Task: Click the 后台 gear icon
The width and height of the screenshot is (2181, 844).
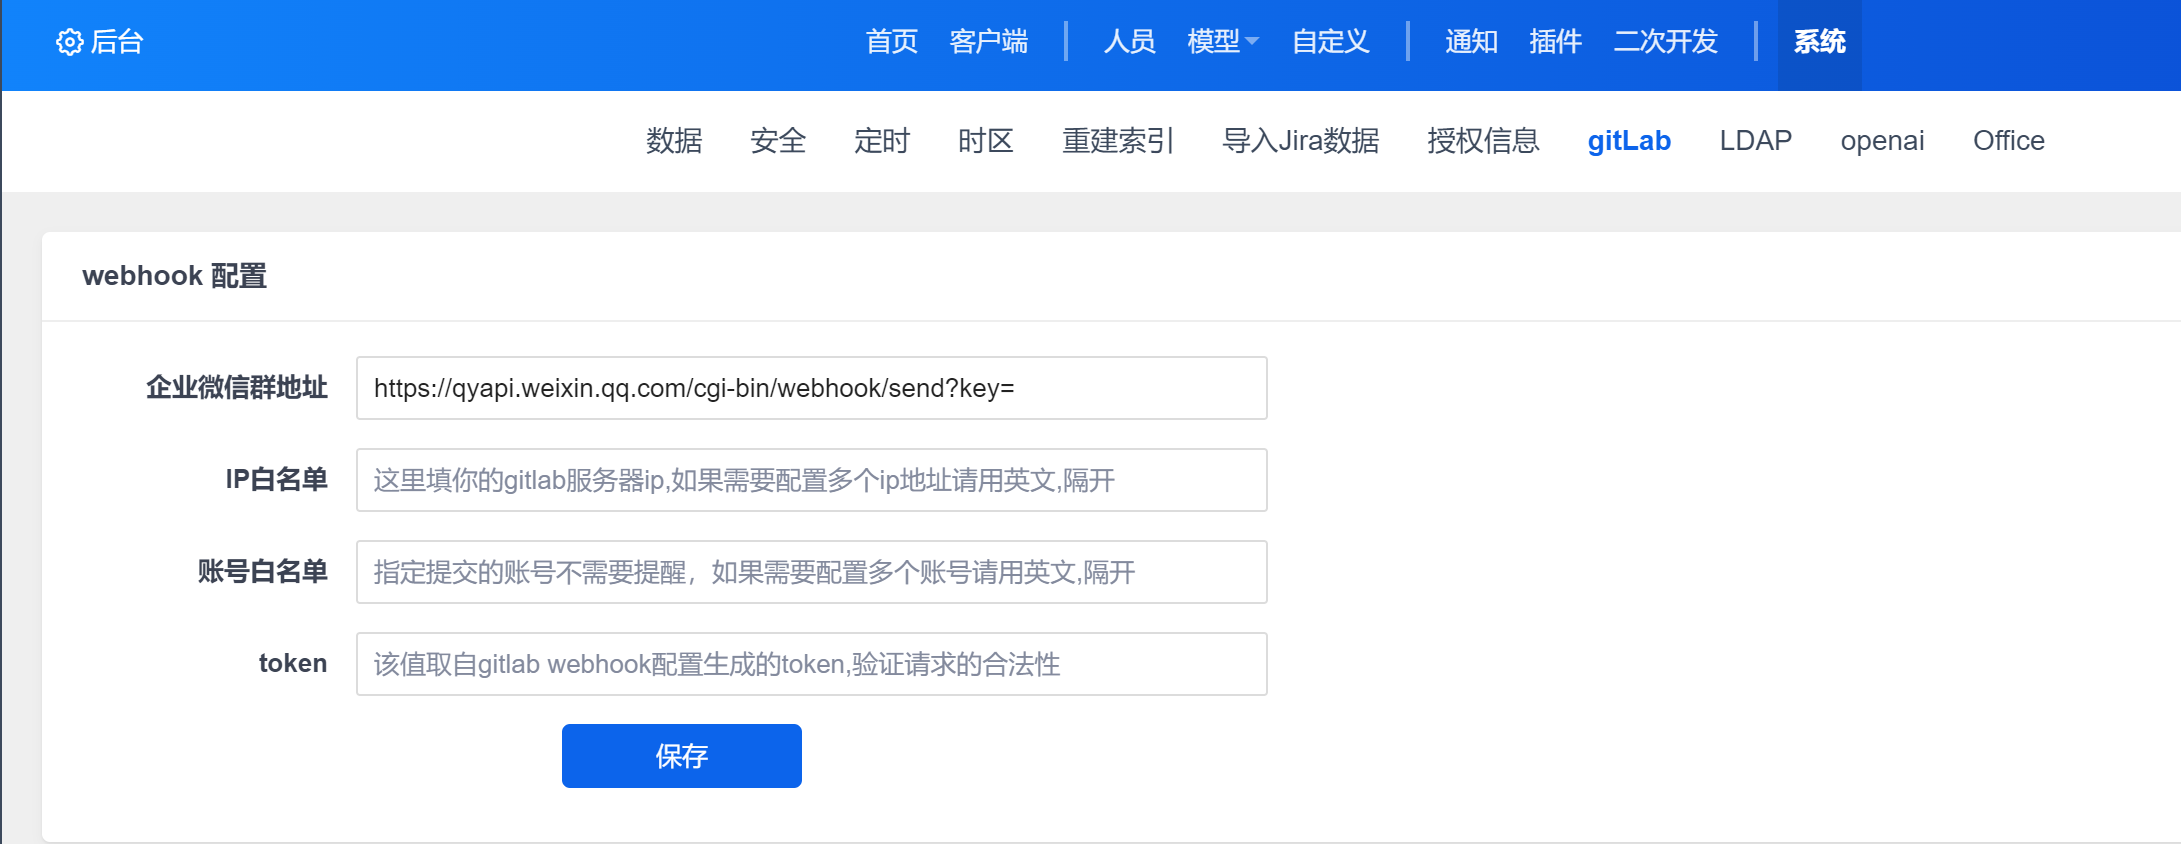Action: [x=69, y=42]
